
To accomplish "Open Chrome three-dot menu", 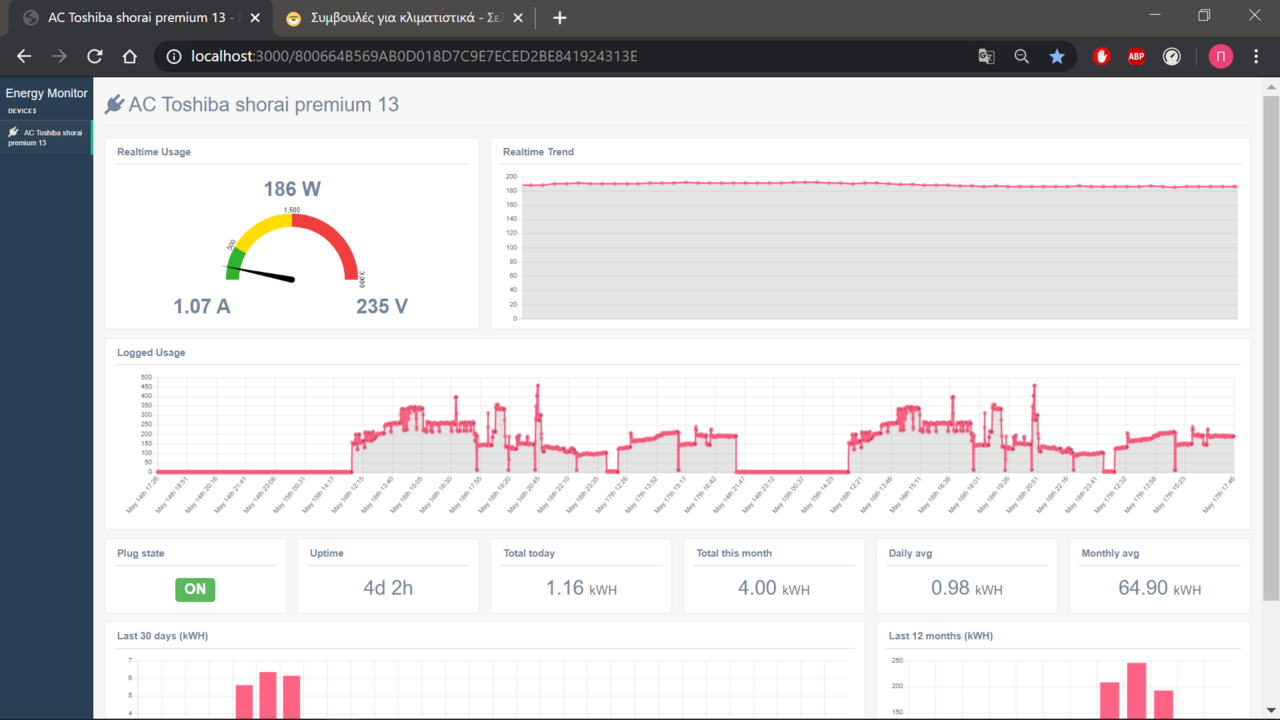I will (1256, 57).
